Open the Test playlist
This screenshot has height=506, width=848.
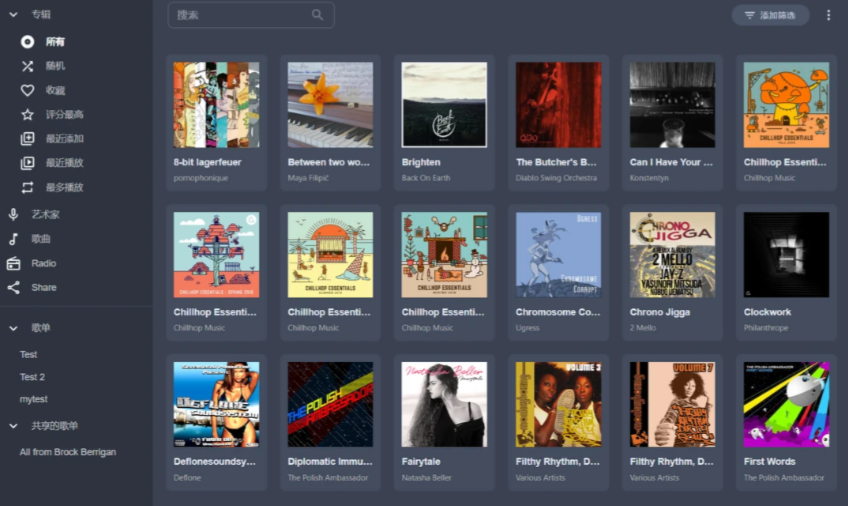tap(29, 354)
